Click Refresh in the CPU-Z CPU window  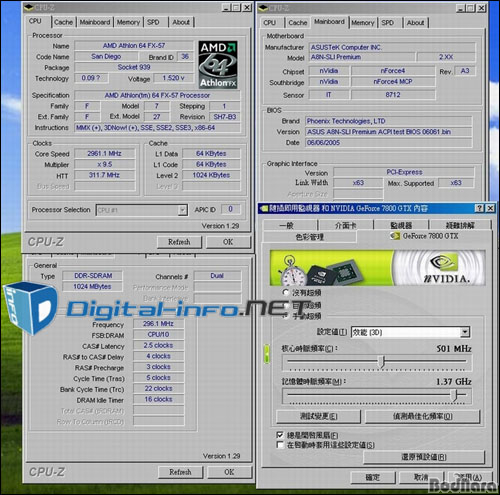[179, 242]
